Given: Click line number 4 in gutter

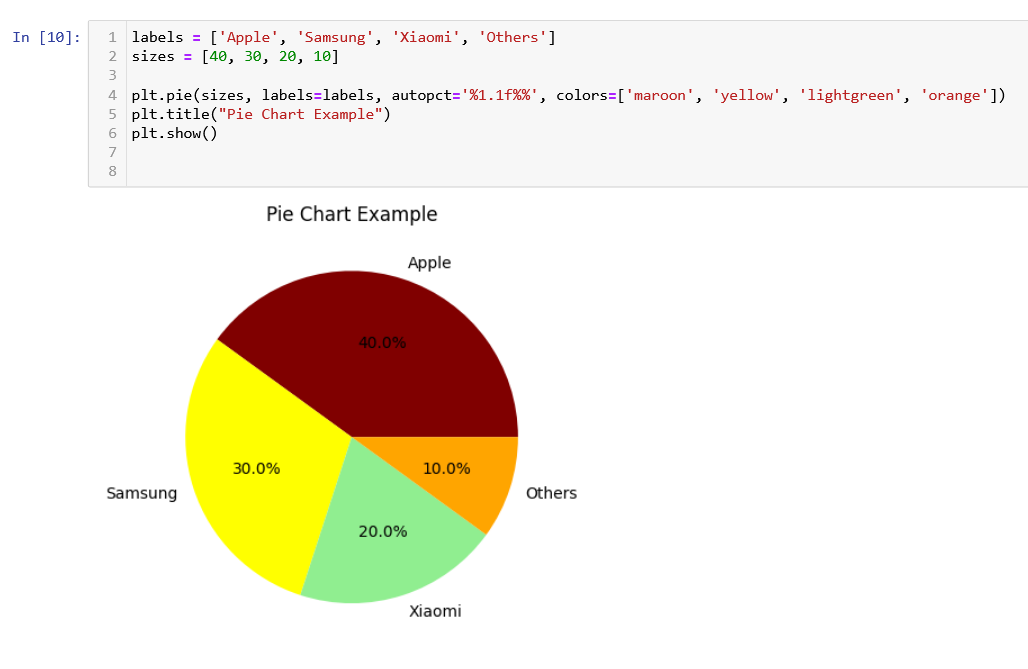Looking at the screenshot, I should pos(112,95).
